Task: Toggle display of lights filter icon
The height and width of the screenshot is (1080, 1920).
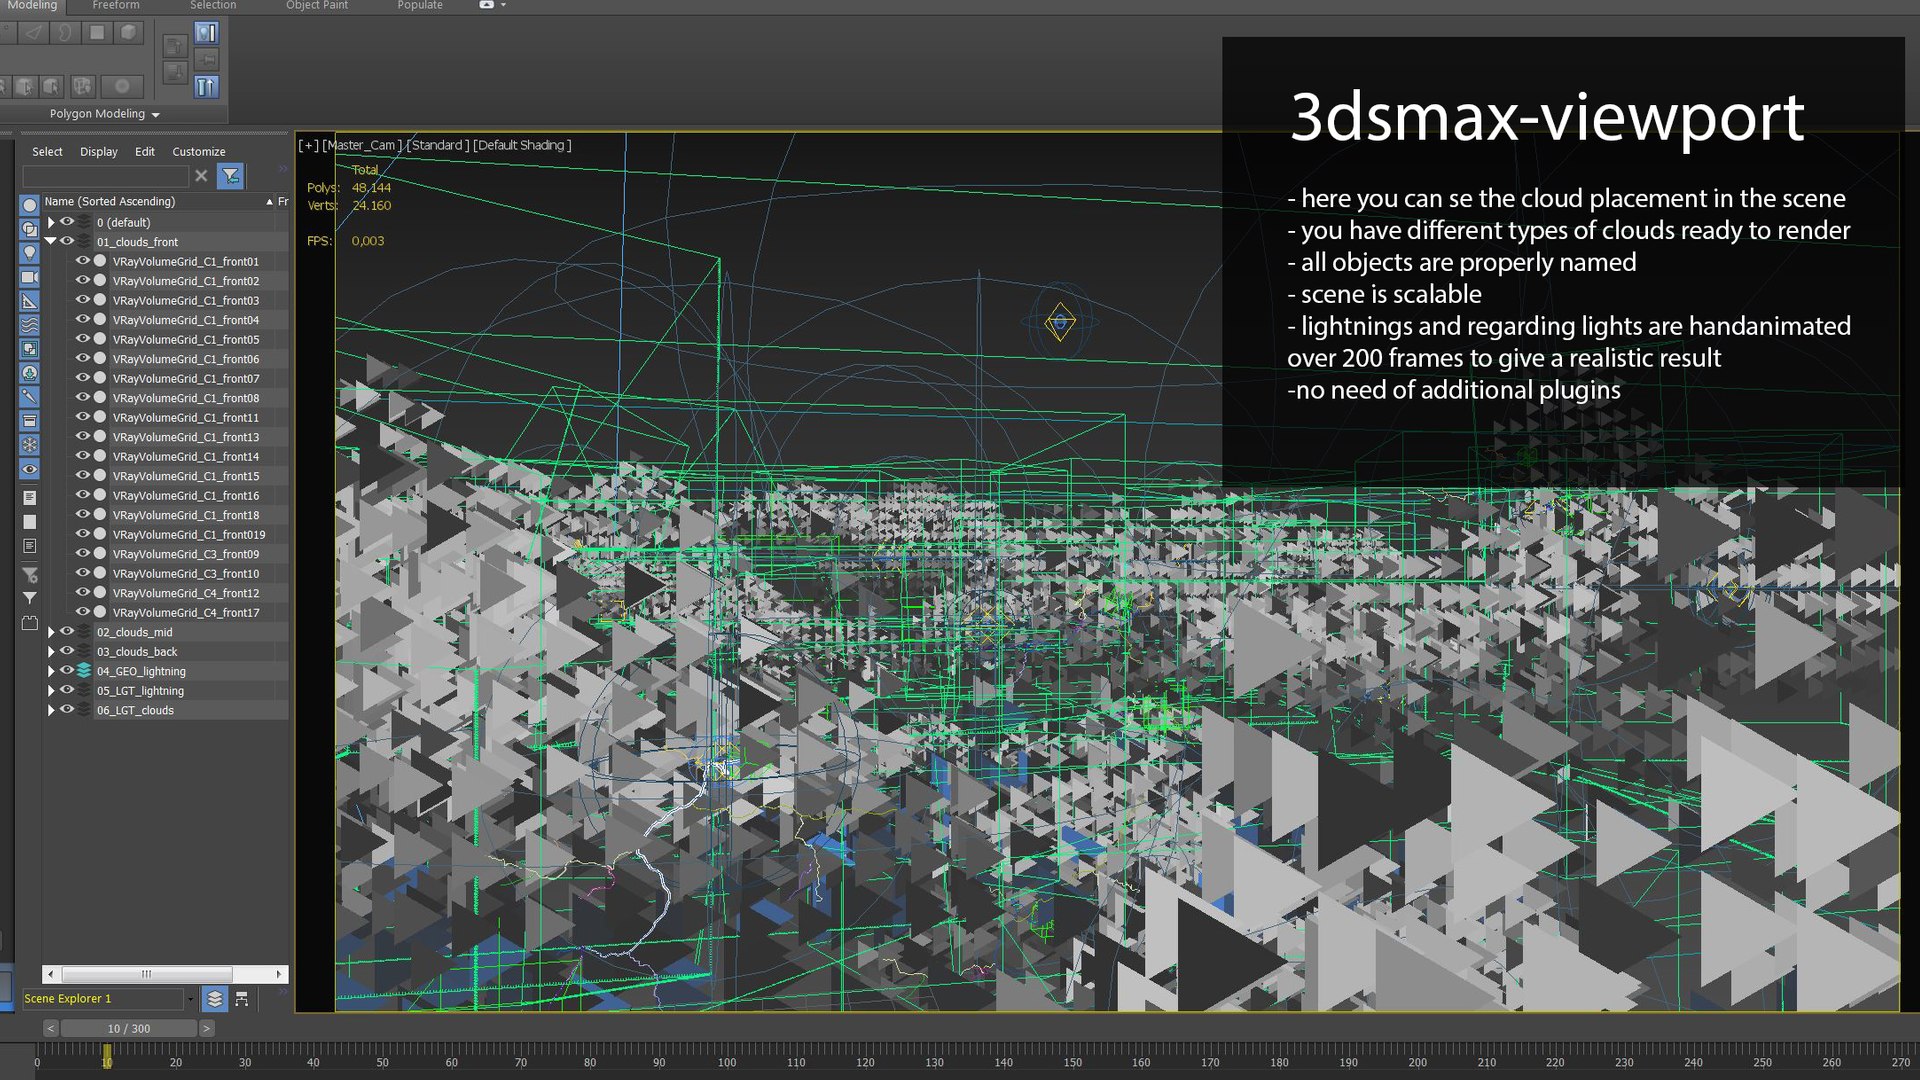Action: tap(30, 253)
